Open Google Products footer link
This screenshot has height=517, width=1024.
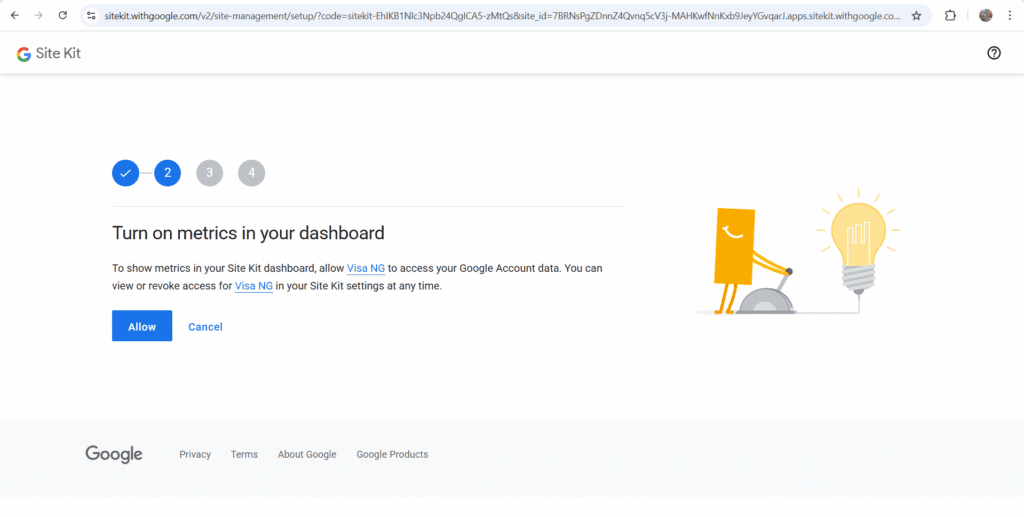coord(392,454)
